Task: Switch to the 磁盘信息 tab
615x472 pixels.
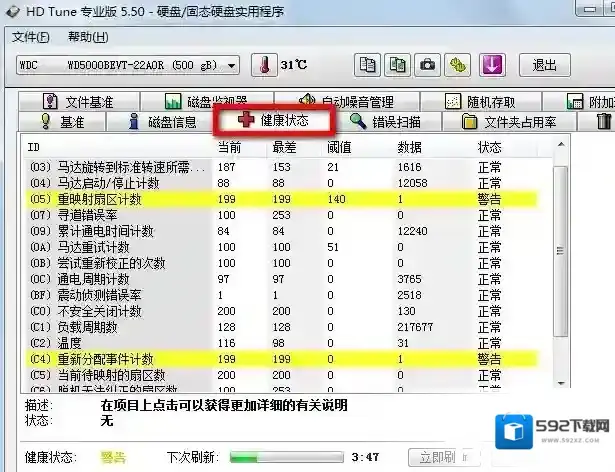Action: tap(162, 122)
